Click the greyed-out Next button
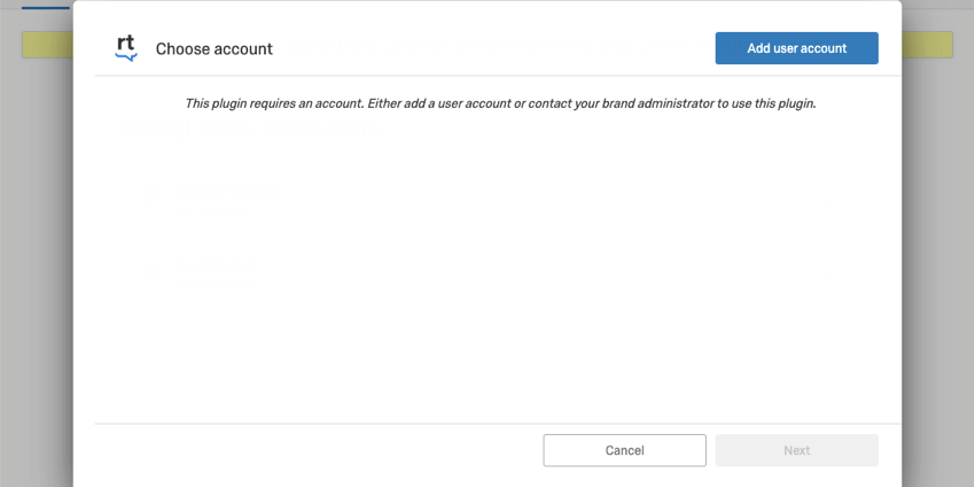This screenshot has width=974, height=487. point(796,450)
